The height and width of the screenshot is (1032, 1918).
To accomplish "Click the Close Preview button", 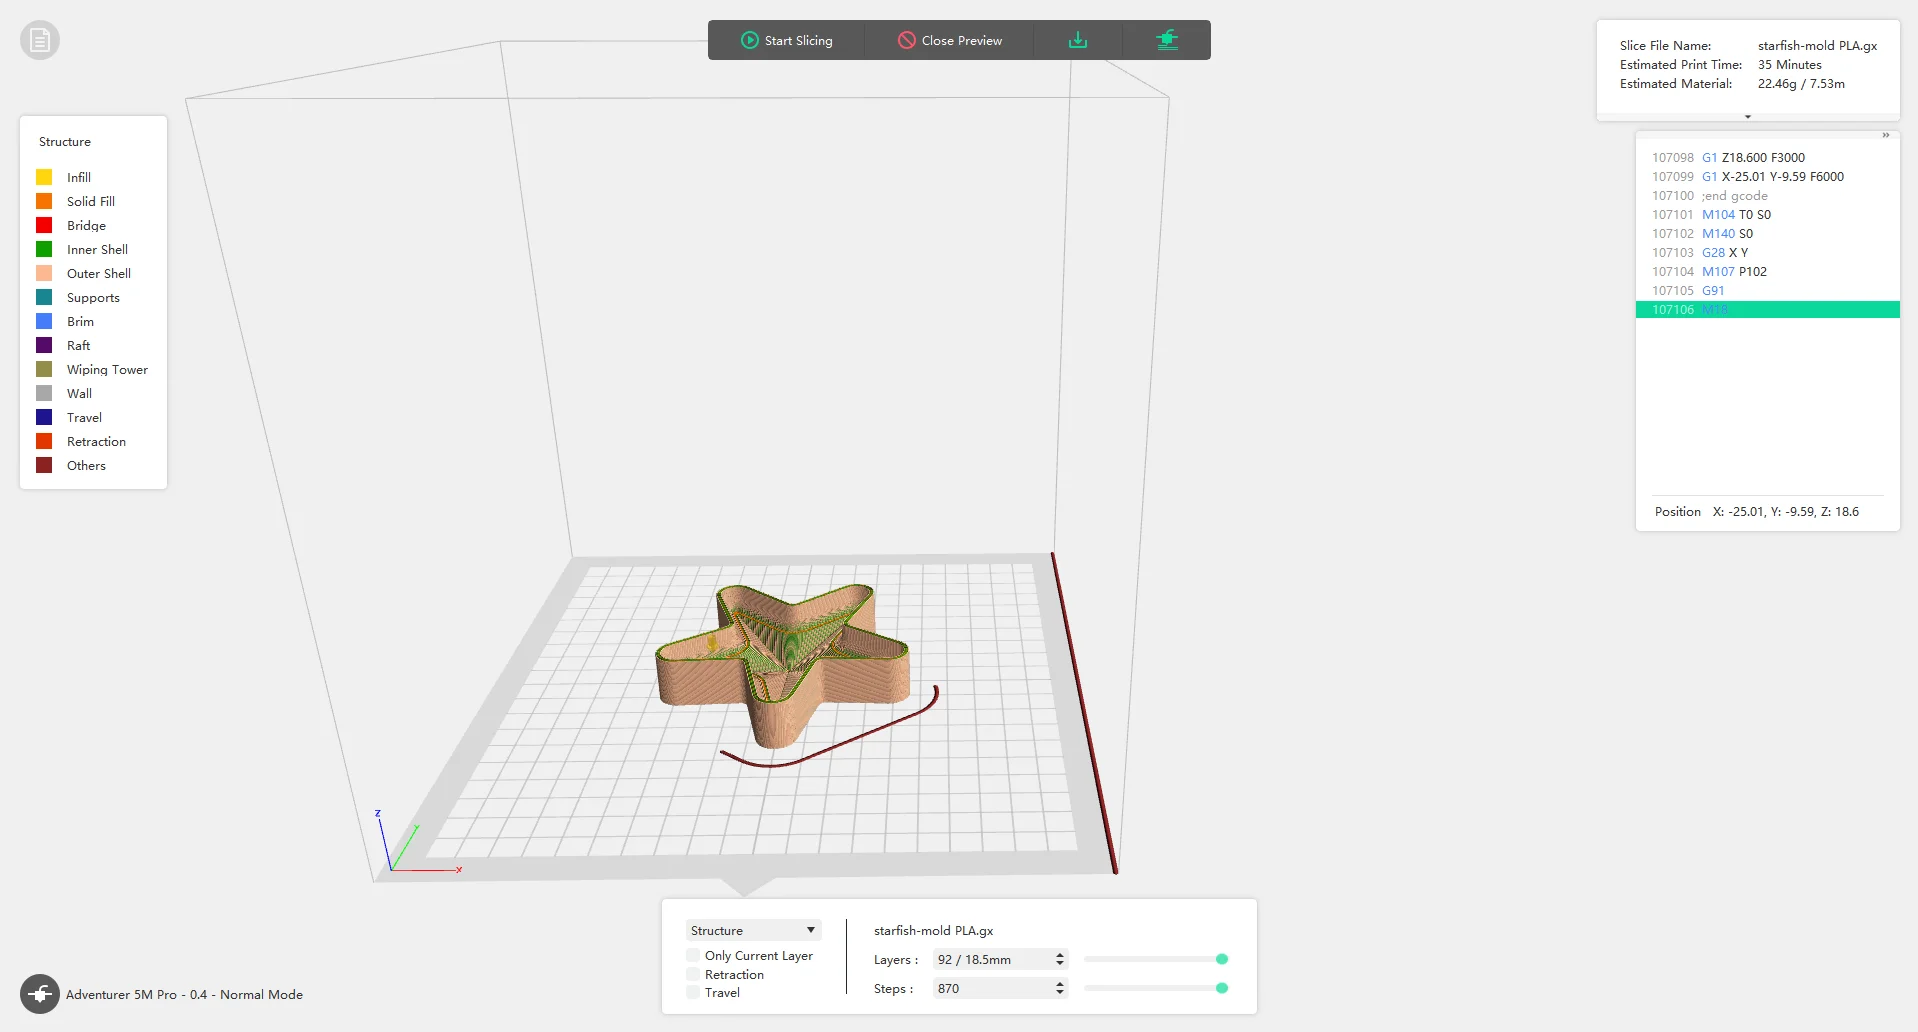I will pyautogui.click(x=950, y=40).
